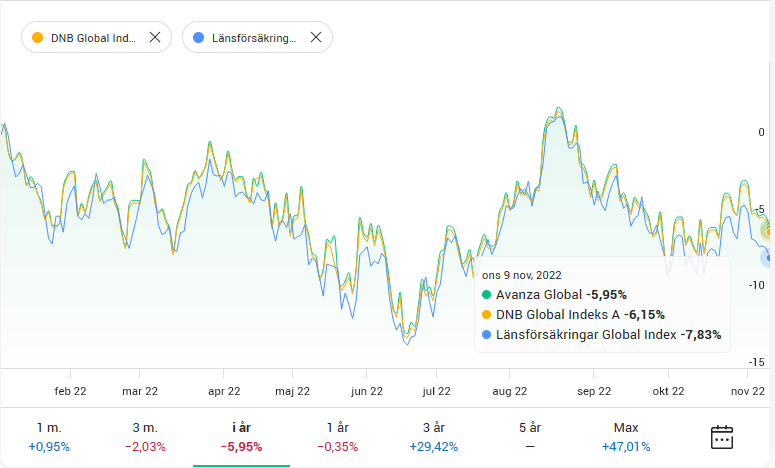
Task: Click the Länsförsäkring... chip label
Action: pos(256,37)
